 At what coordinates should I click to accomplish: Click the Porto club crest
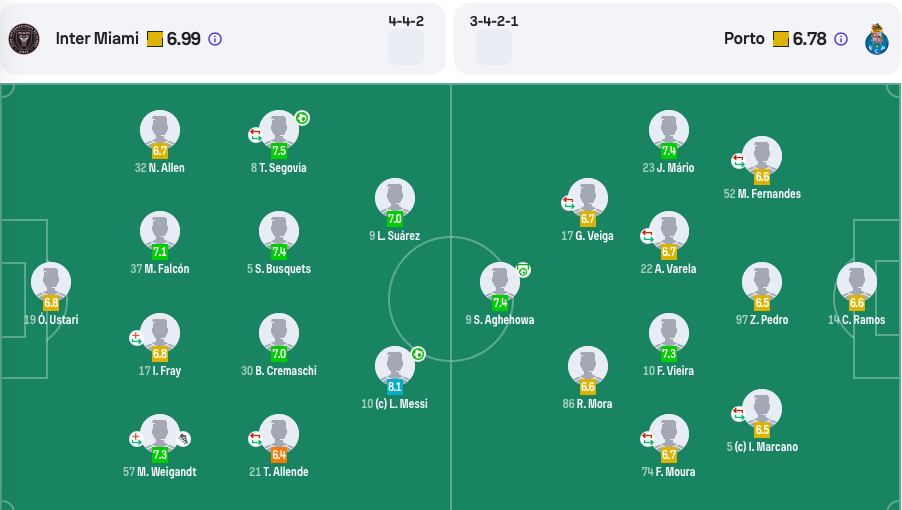pos(876,39)
